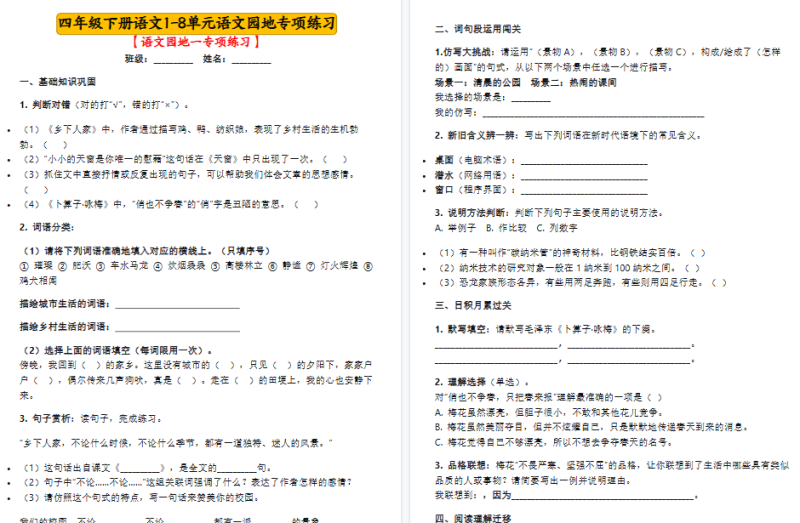Screen dimensions: 800x523
Task: Click the blank line after "班级:"
Action: coord(173,60)
